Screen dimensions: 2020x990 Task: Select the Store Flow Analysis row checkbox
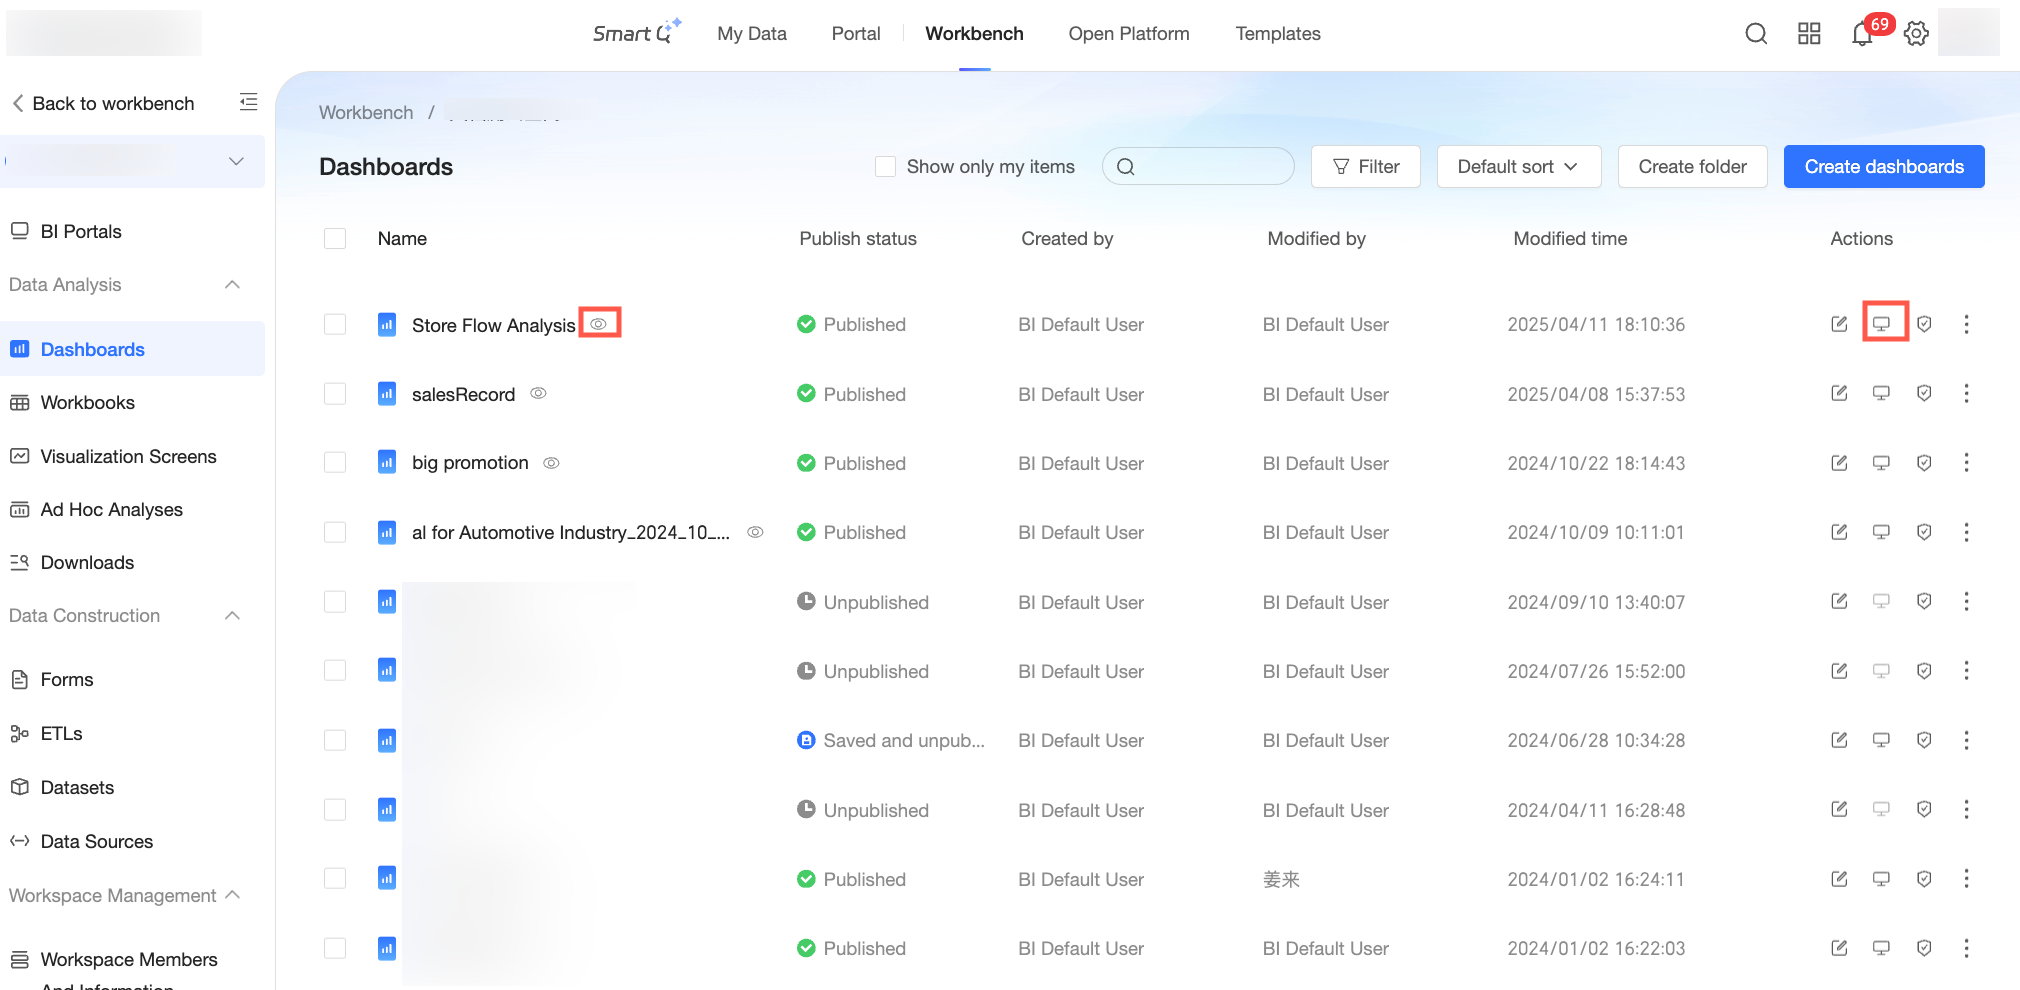[335, 324]
